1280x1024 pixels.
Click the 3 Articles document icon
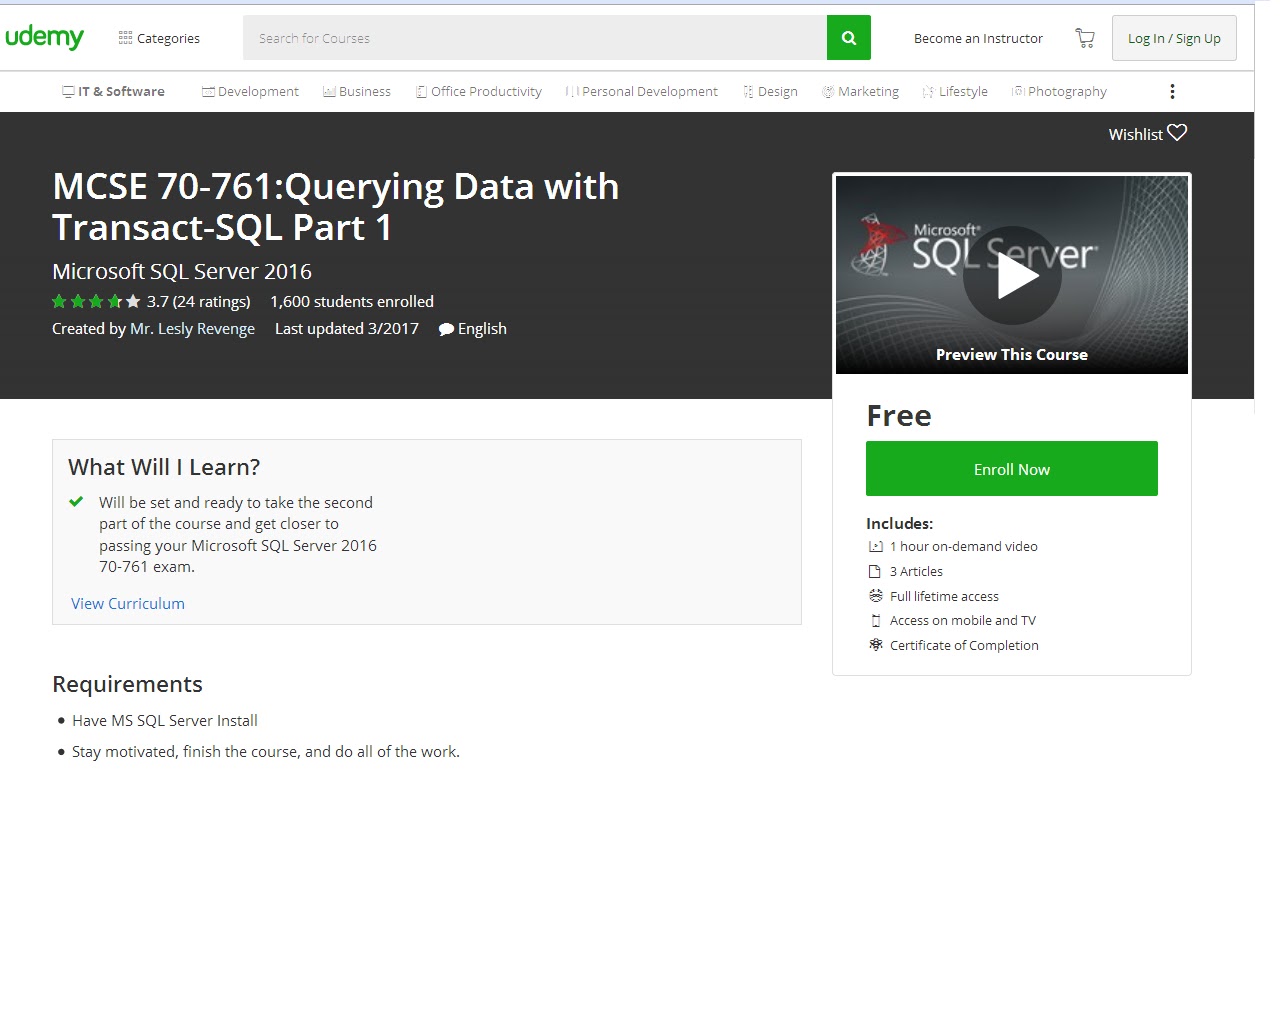(875, 571)
